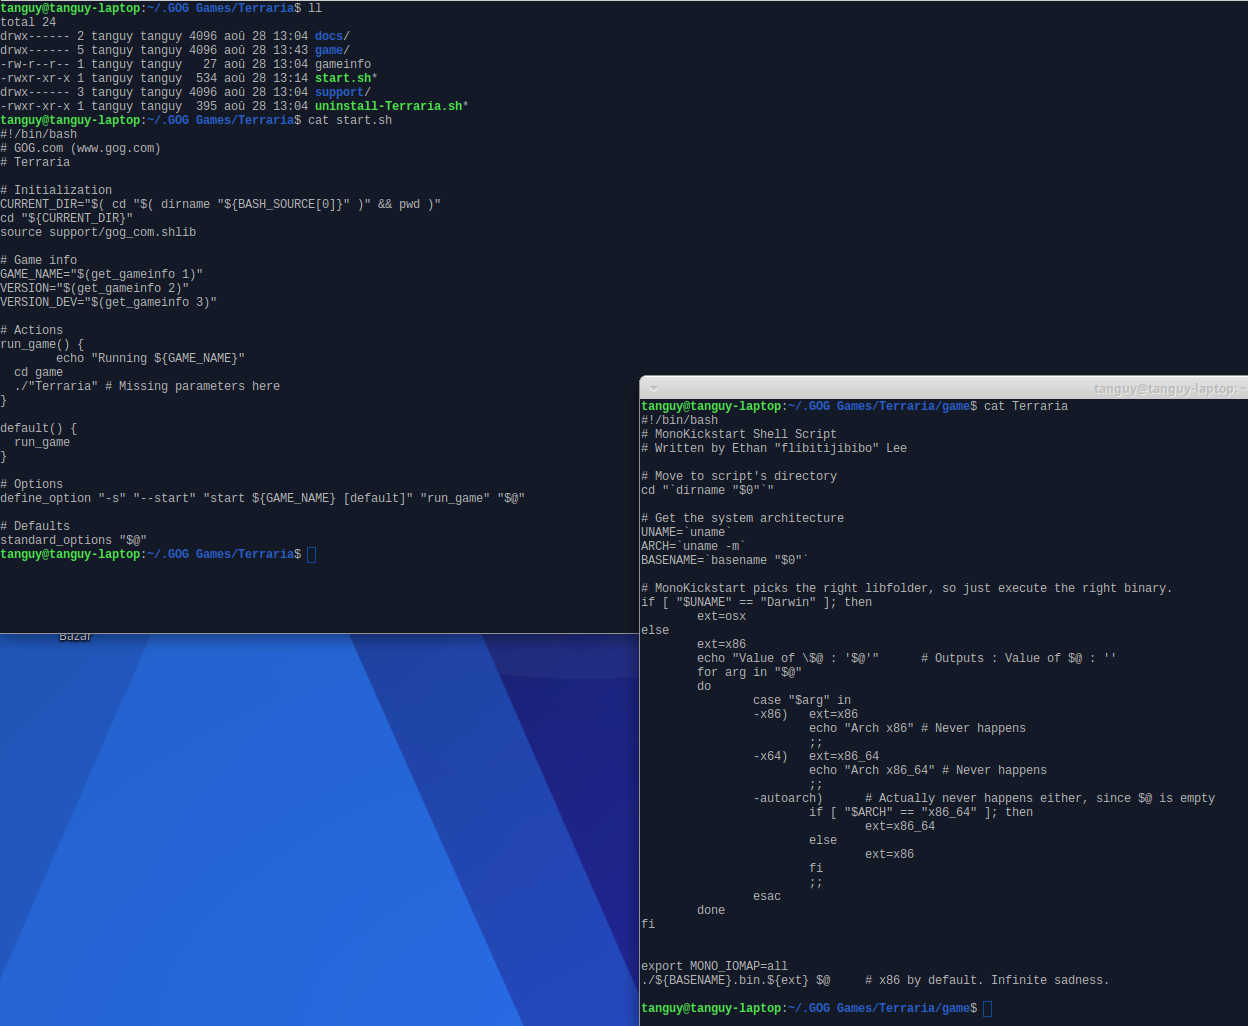Image resolution: width=1248 pixels, height=1026 pixels.
Task: Click the 'CURRENT_DIR=' assignment line
Action: coord(220,204)
